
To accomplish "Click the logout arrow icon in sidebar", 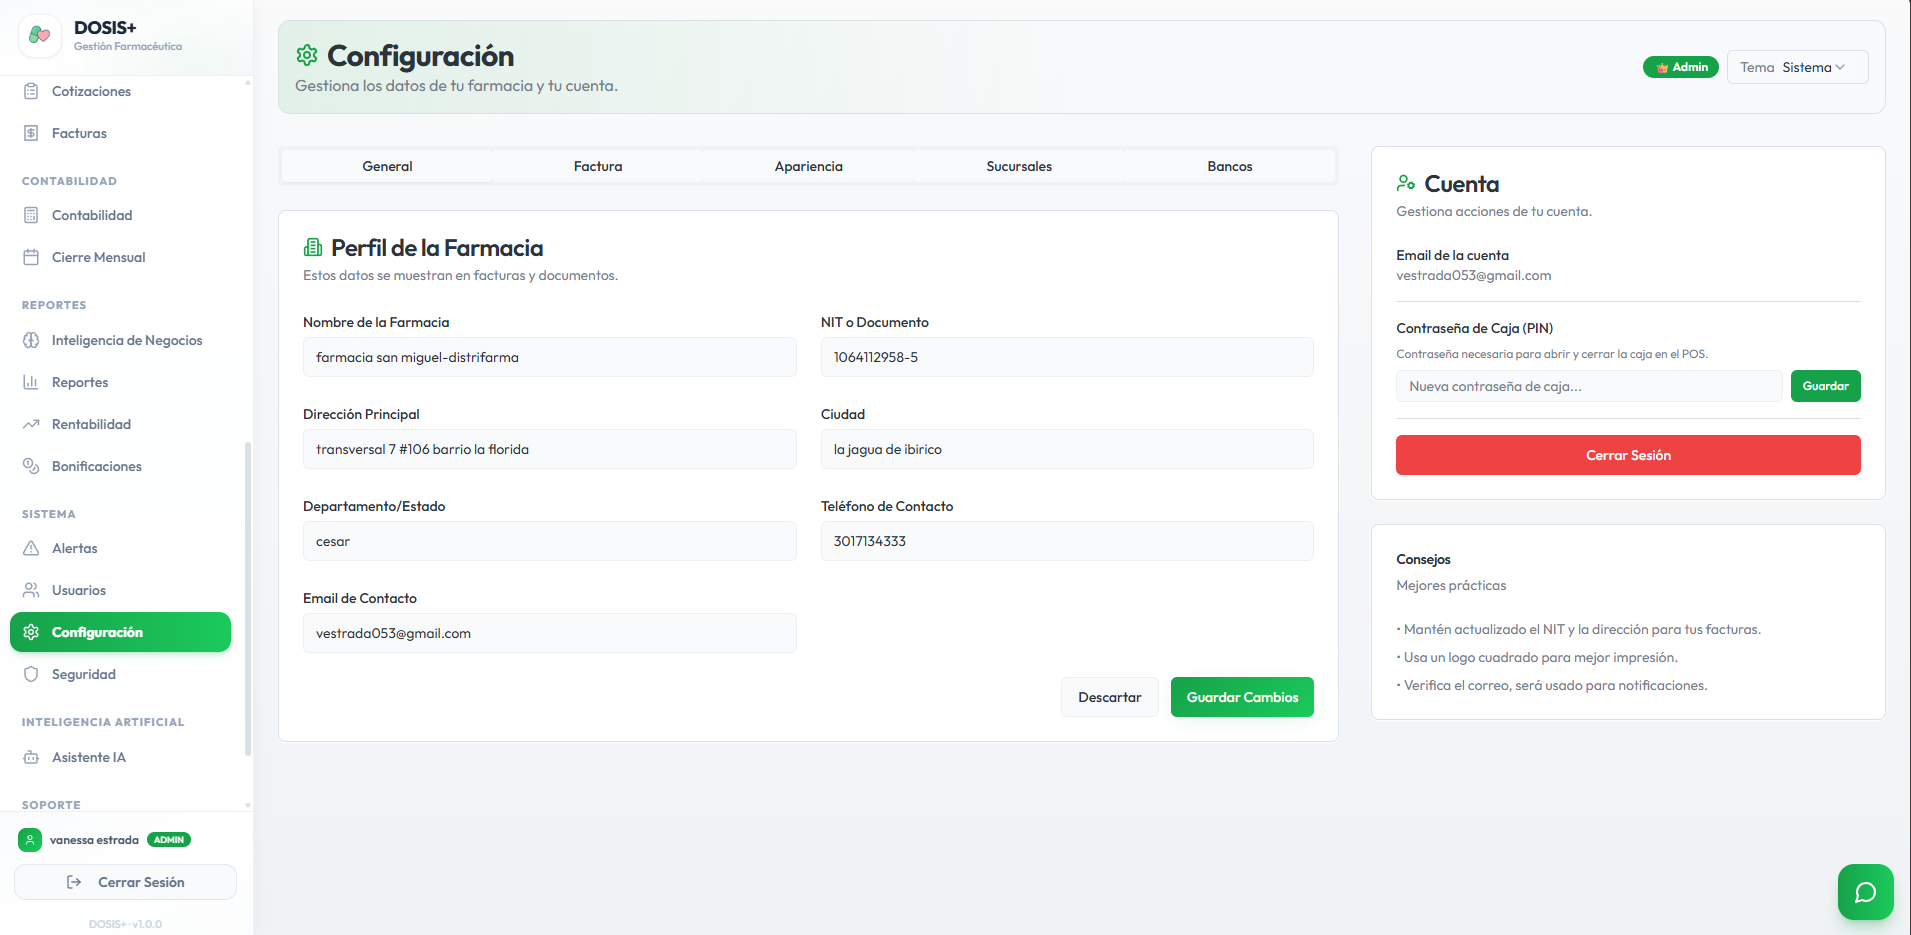I will (74, 882).
